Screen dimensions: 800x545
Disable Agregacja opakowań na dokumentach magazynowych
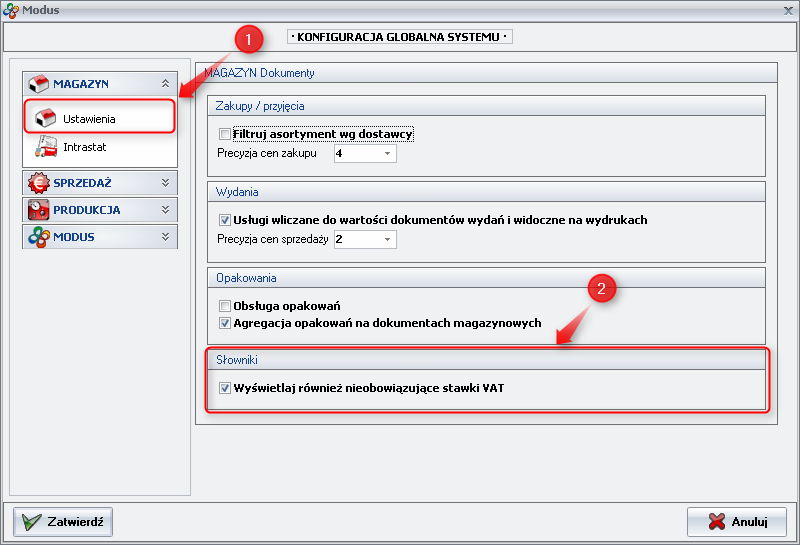coord(224,323)
